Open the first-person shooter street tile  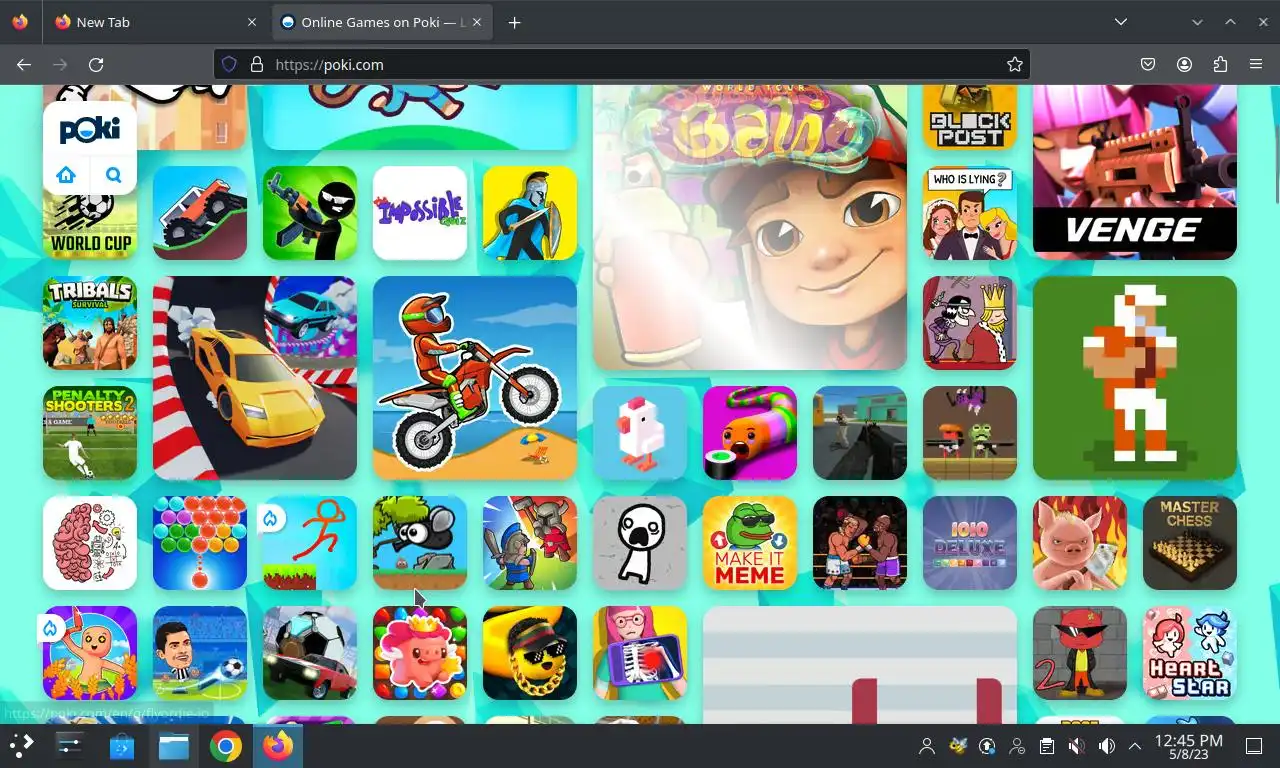click(860, 433)
